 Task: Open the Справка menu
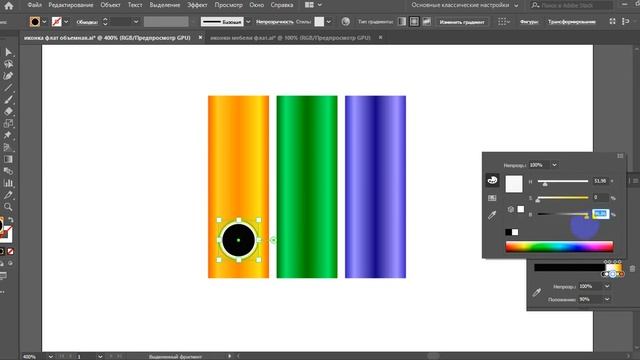click(282, 5)
